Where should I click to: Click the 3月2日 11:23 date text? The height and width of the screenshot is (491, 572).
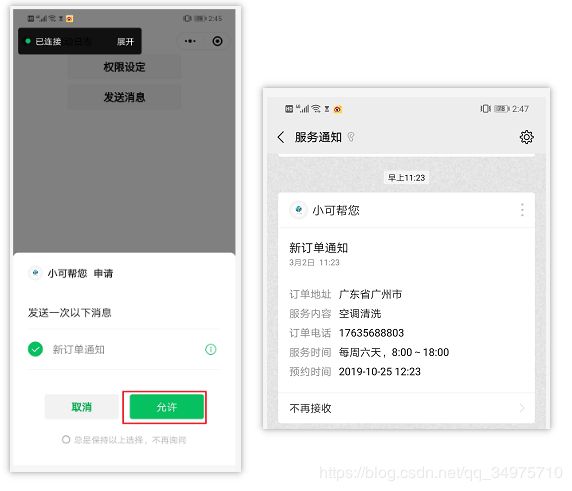[x=314, y=263]
